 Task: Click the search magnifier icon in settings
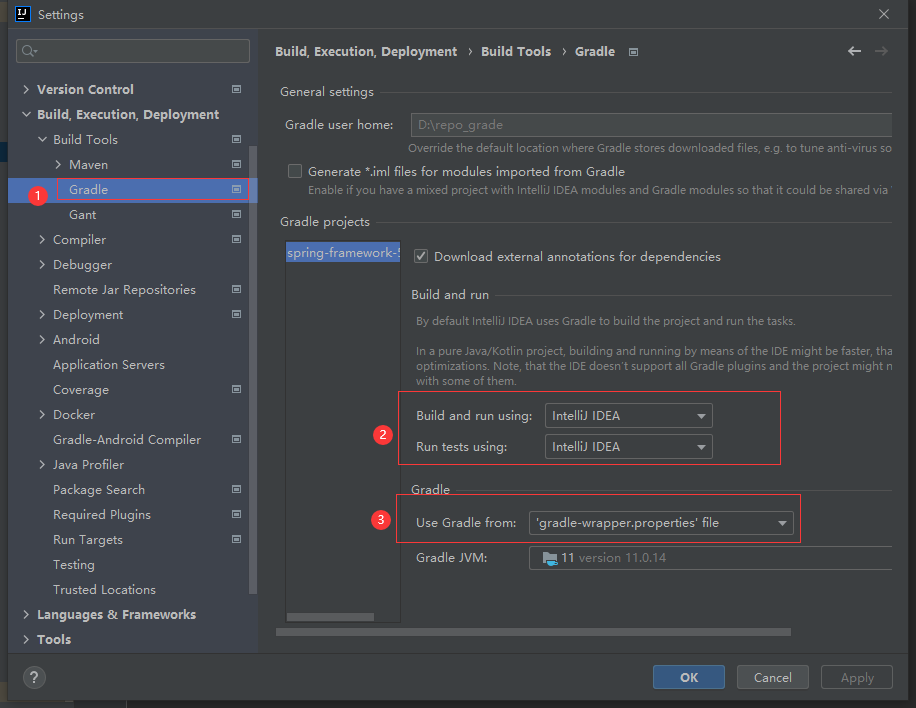[29, 51]
